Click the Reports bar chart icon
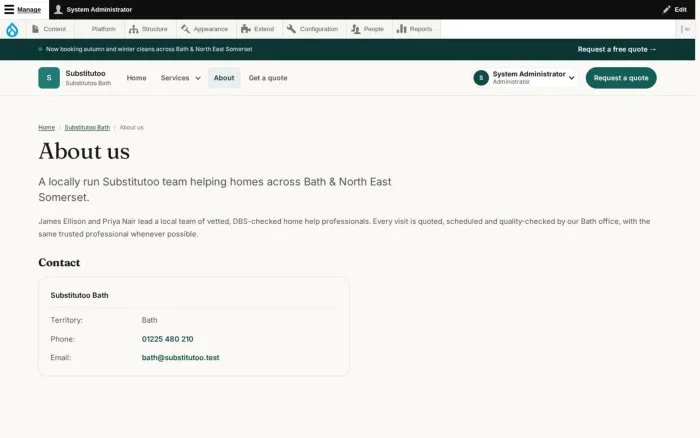 click(401, 29)
